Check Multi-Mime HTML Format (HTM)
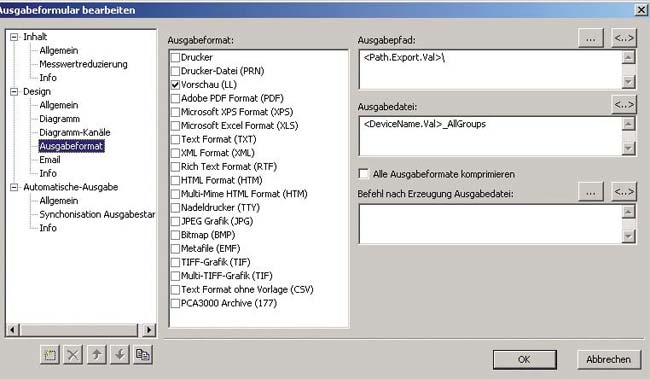 [x=175, y=194]
